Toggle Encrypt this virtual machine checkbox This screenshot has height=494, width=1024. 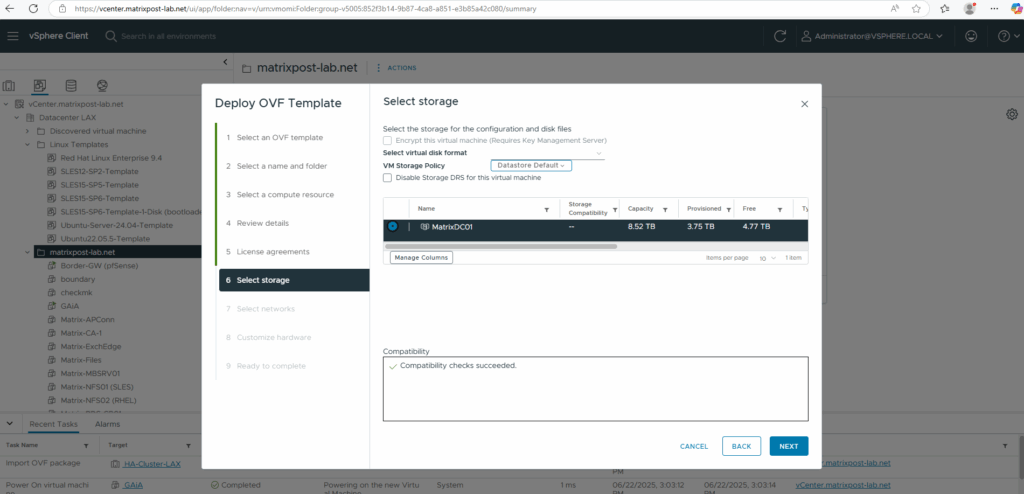[x=387, y=140]
